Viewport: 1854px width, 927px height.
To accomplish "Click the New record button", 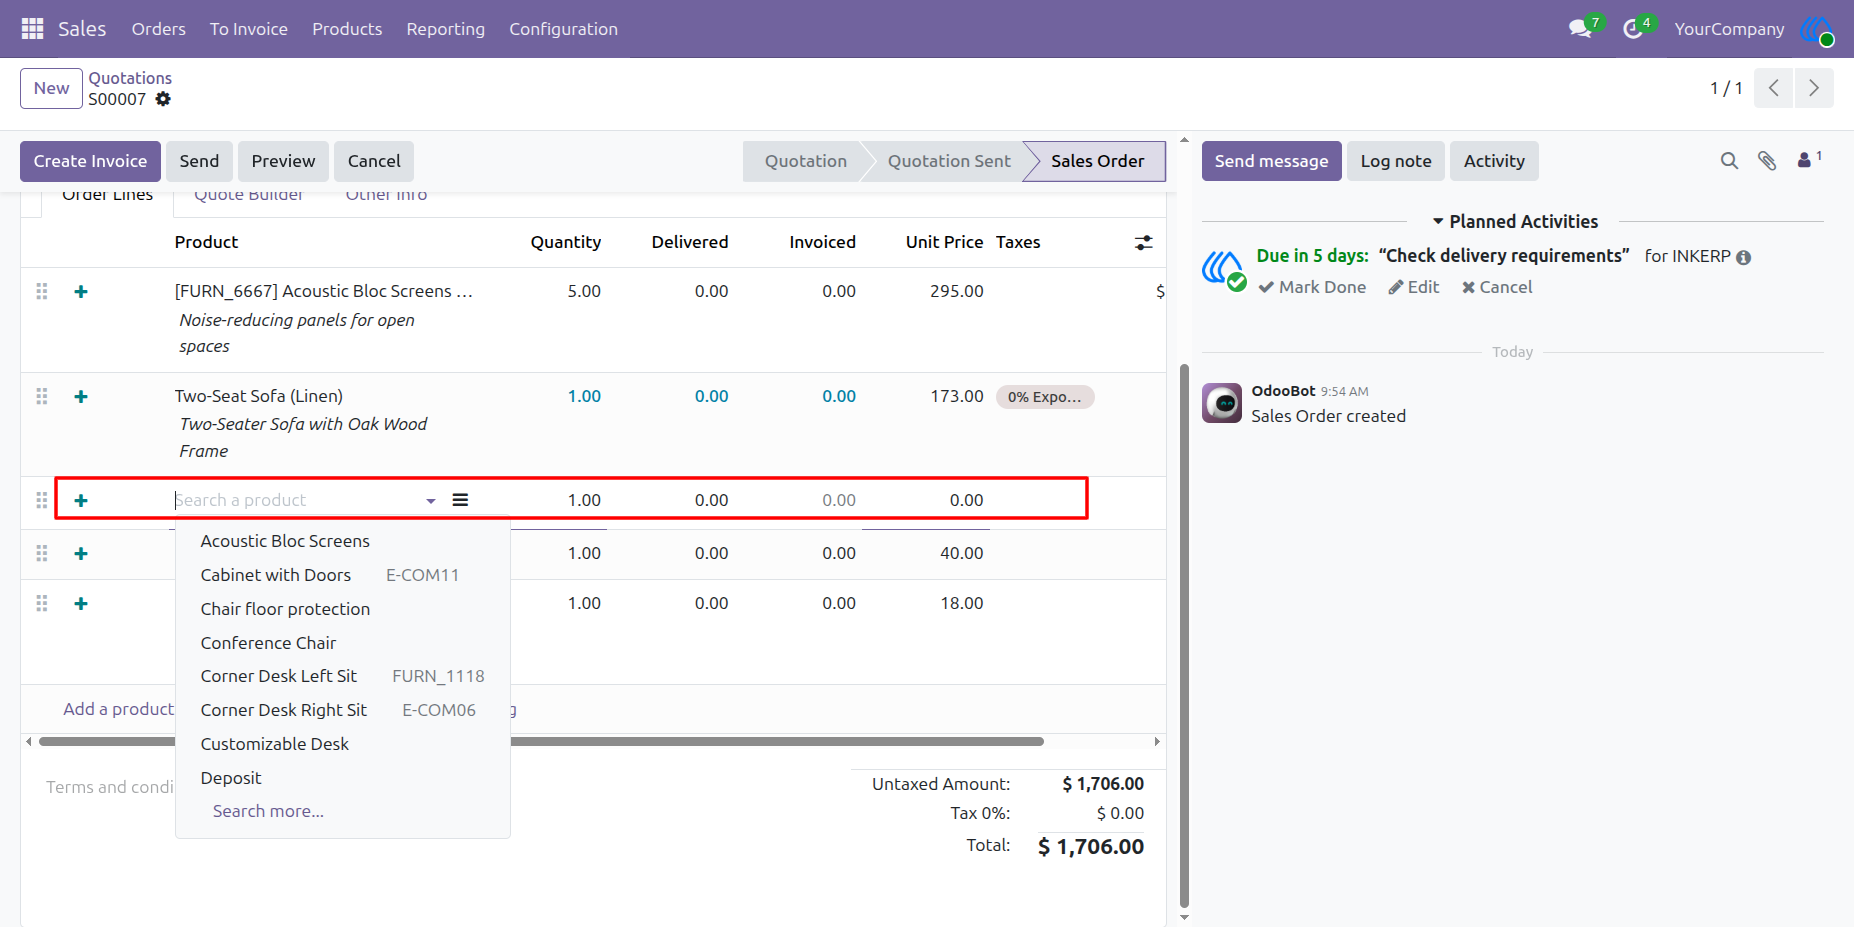I will [x=51, y=88].
